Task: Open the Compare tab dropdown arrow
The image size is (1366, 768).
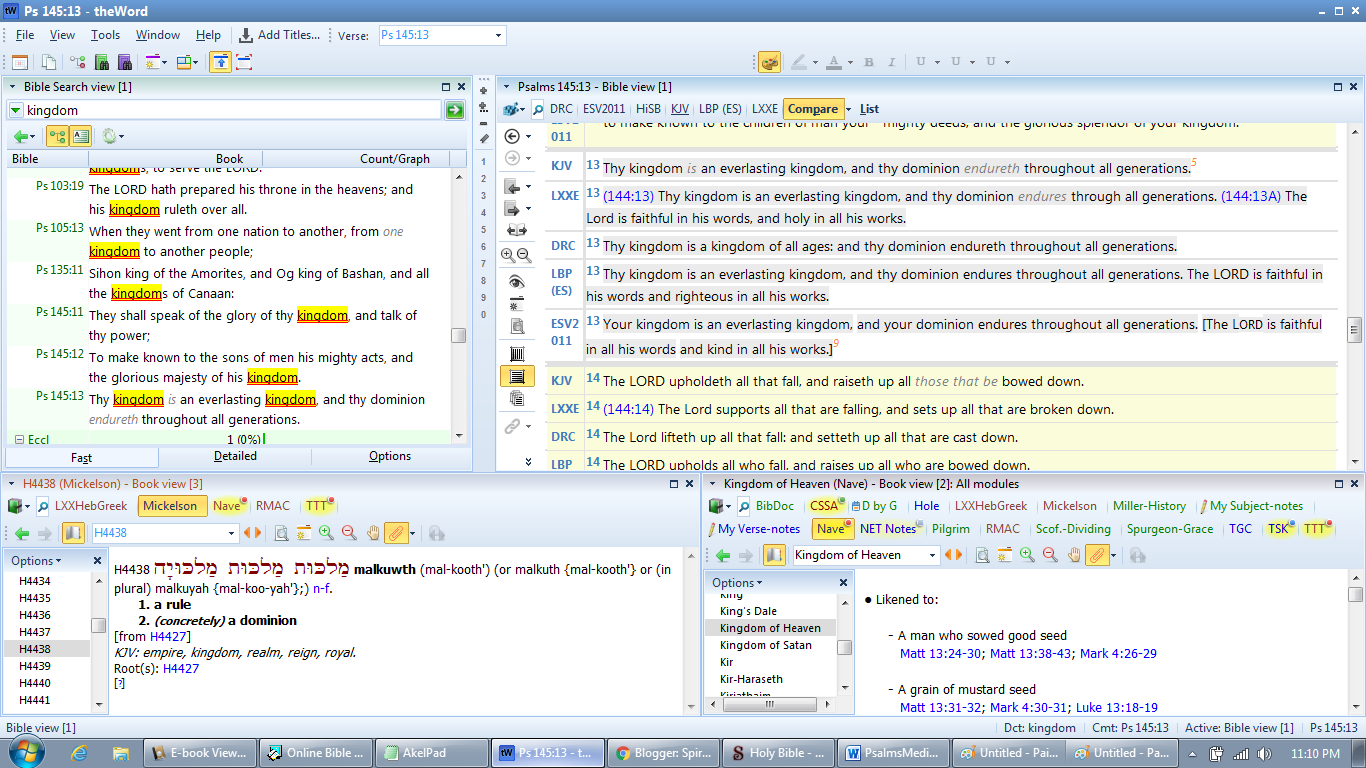Action: point(848,109)
